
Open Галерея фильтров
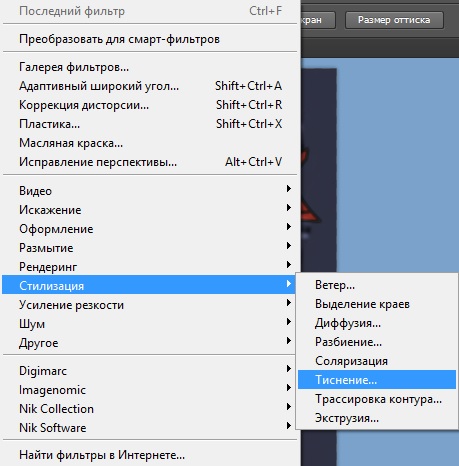(149, 67)
